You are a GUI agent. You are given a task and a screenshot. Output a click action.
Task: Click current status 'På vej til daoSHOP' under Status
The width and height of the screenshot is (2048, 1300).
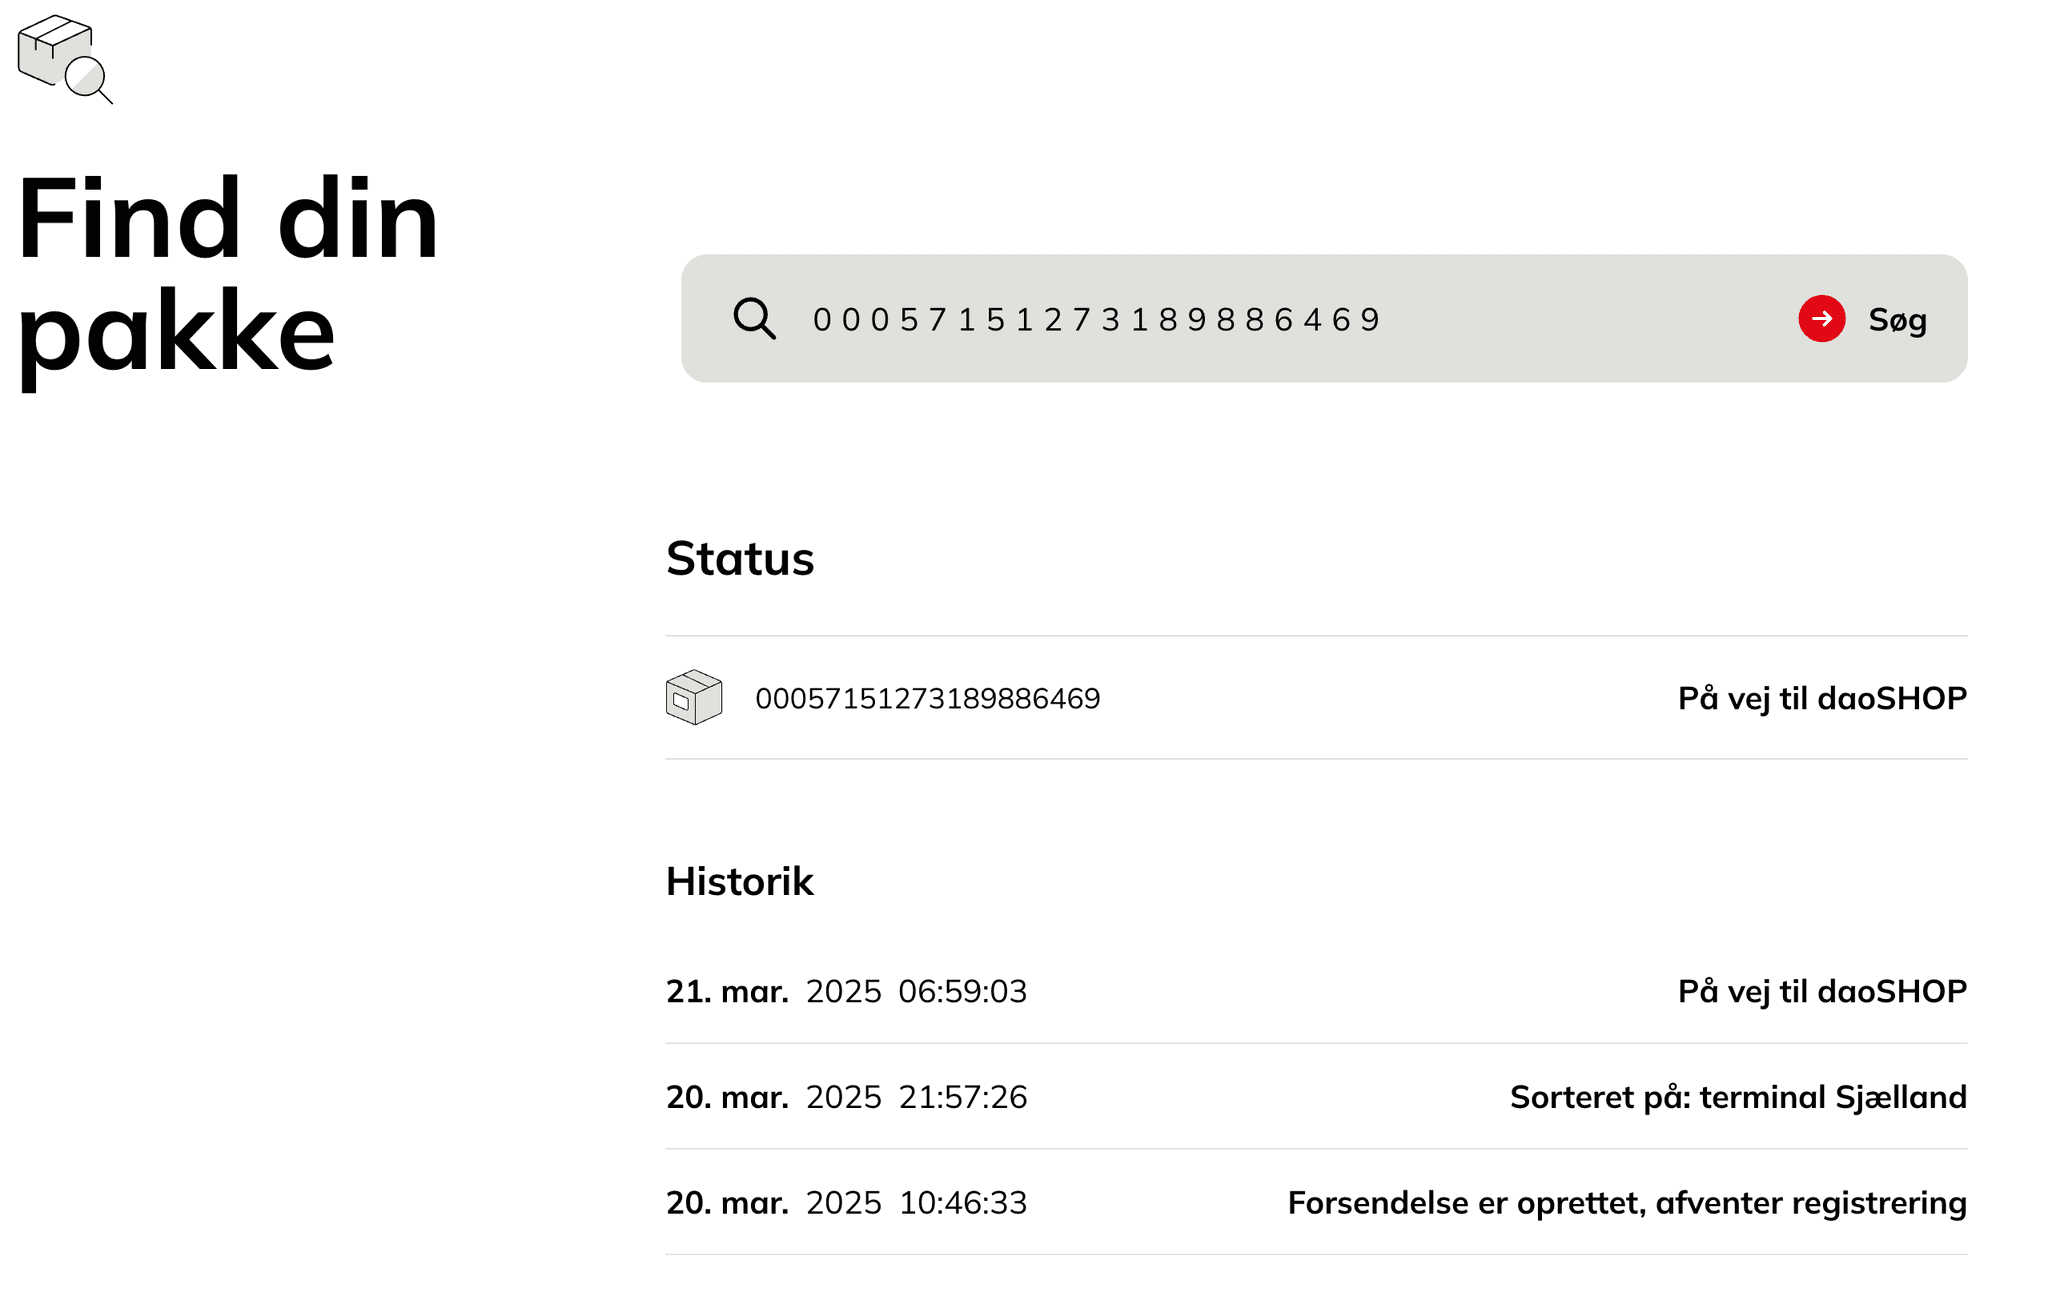[1822, 698]
